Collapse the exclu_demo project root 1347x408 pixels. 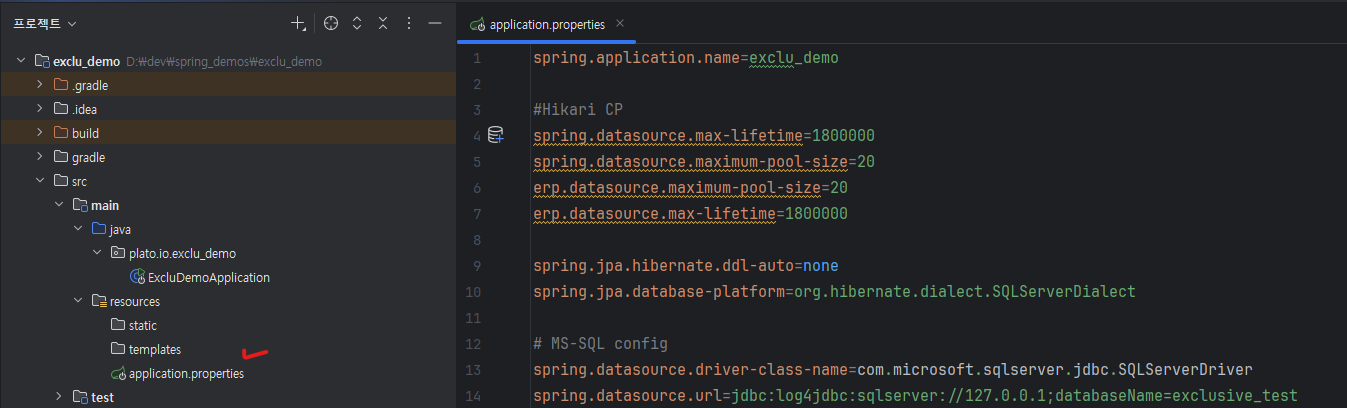21,61
